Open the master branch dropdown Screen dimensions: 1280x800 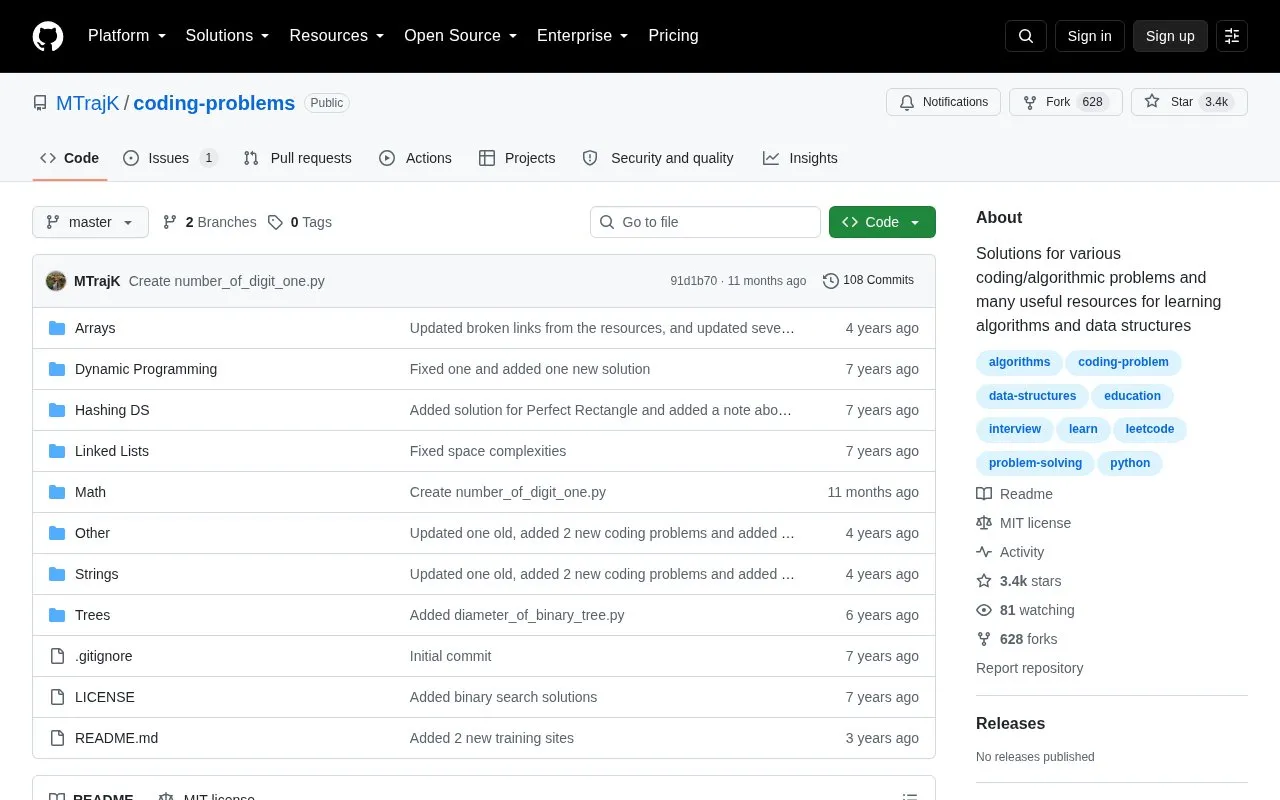(x=90, y=222)
